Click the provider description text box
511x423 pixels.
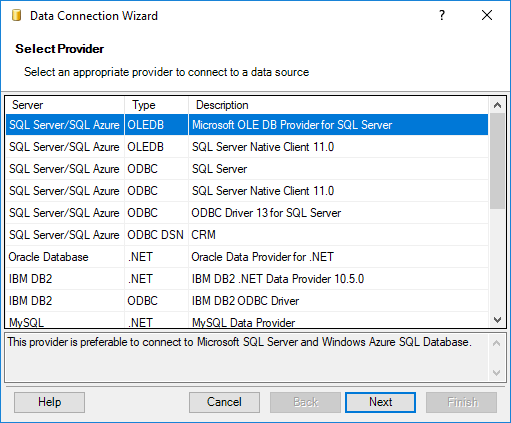[247, 357]
